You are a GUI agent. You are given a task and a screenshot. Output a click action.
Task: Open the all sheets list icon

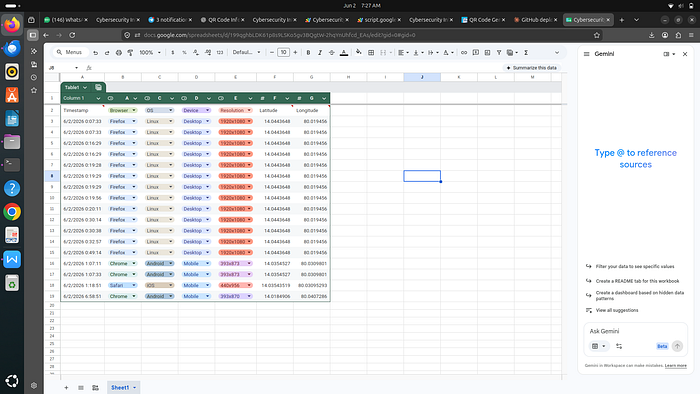pyautogui.click(x=81, y=388)
